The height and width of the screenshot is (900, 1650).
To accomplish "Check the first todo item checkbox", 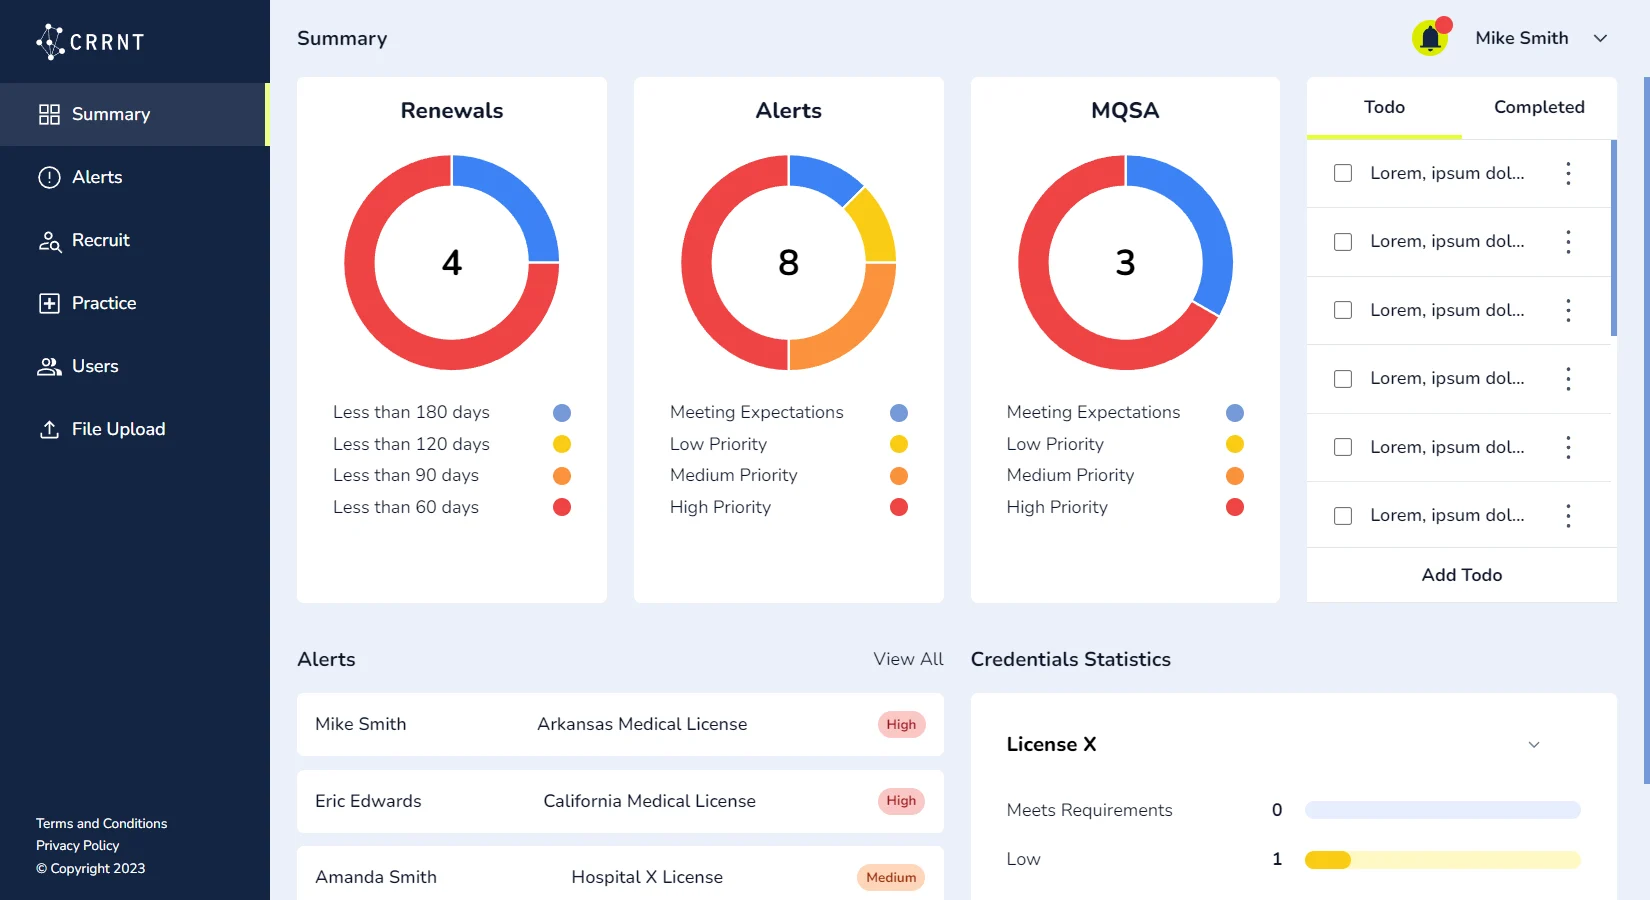I will (1343, 173).
